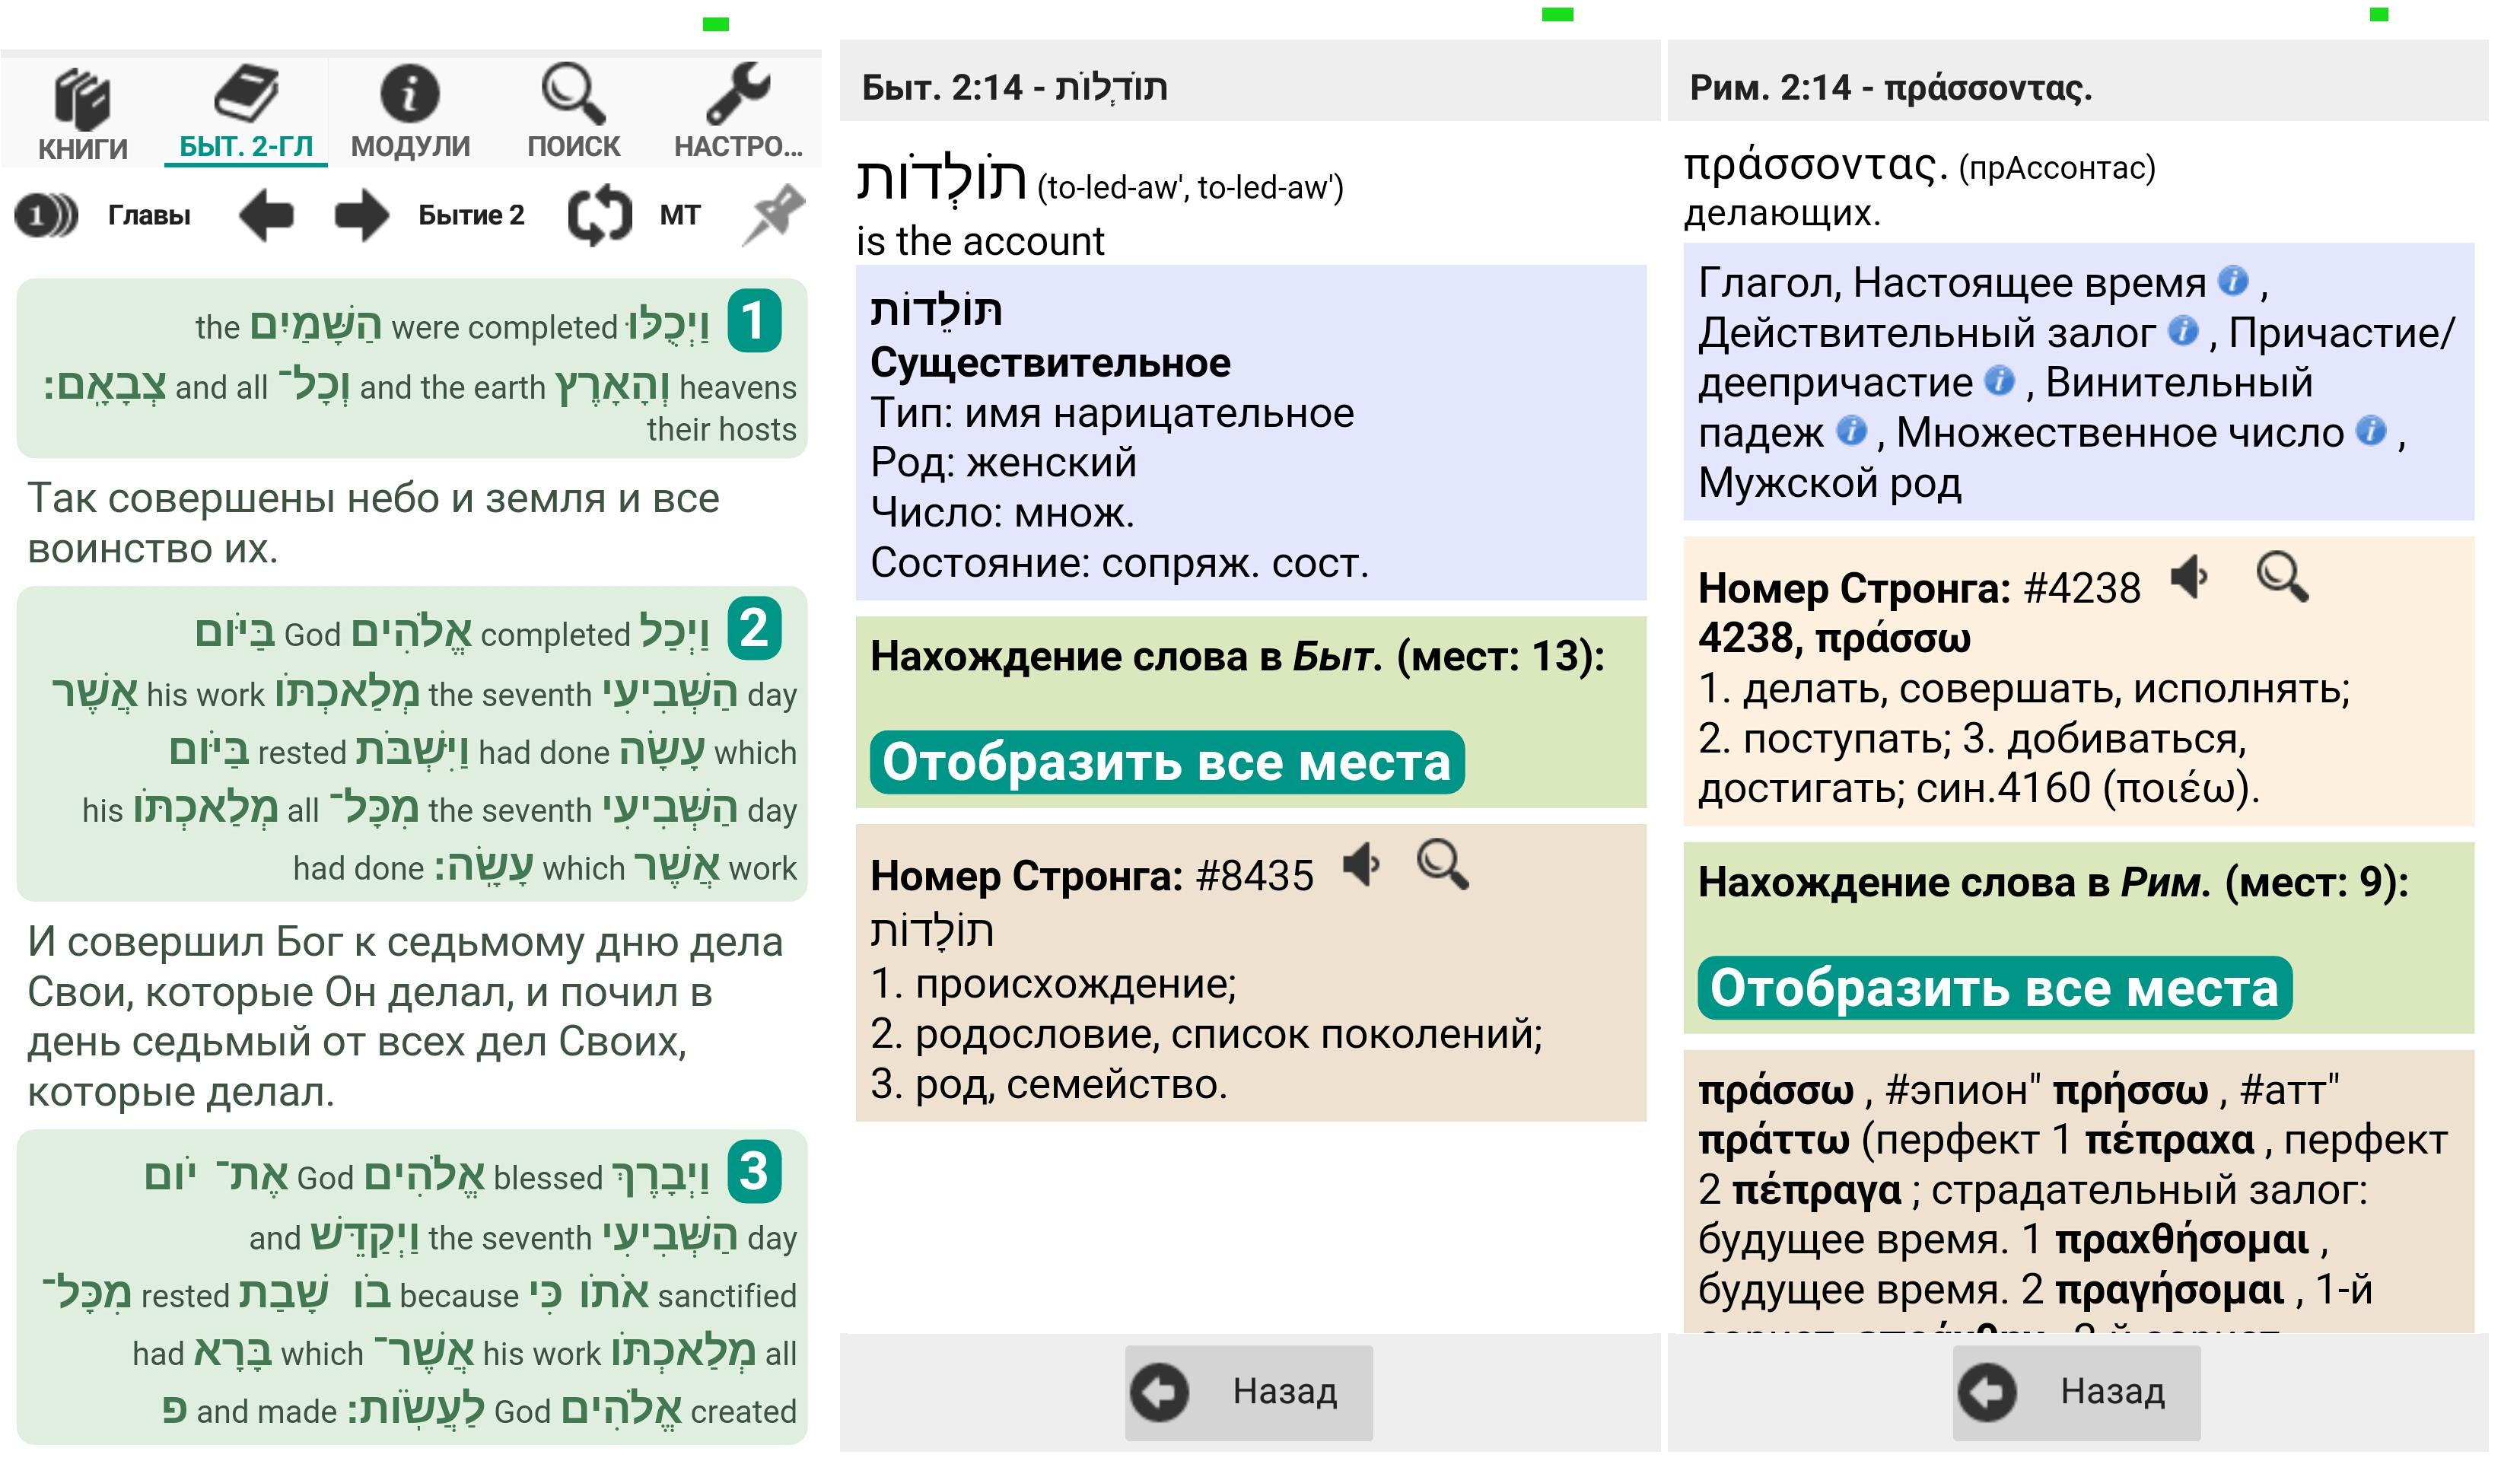Viewport: 2520px width, 1461px height.
Task: Open info for Настоящее время
Action: tap(2233, 281)
